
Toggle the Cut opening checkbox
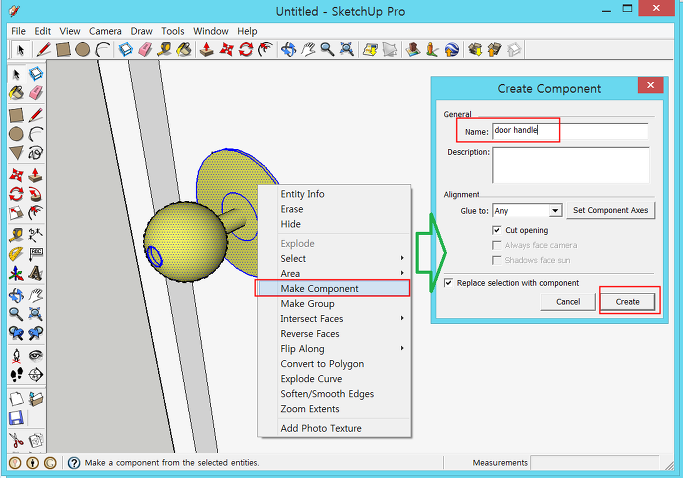click(x=497, y=230)
